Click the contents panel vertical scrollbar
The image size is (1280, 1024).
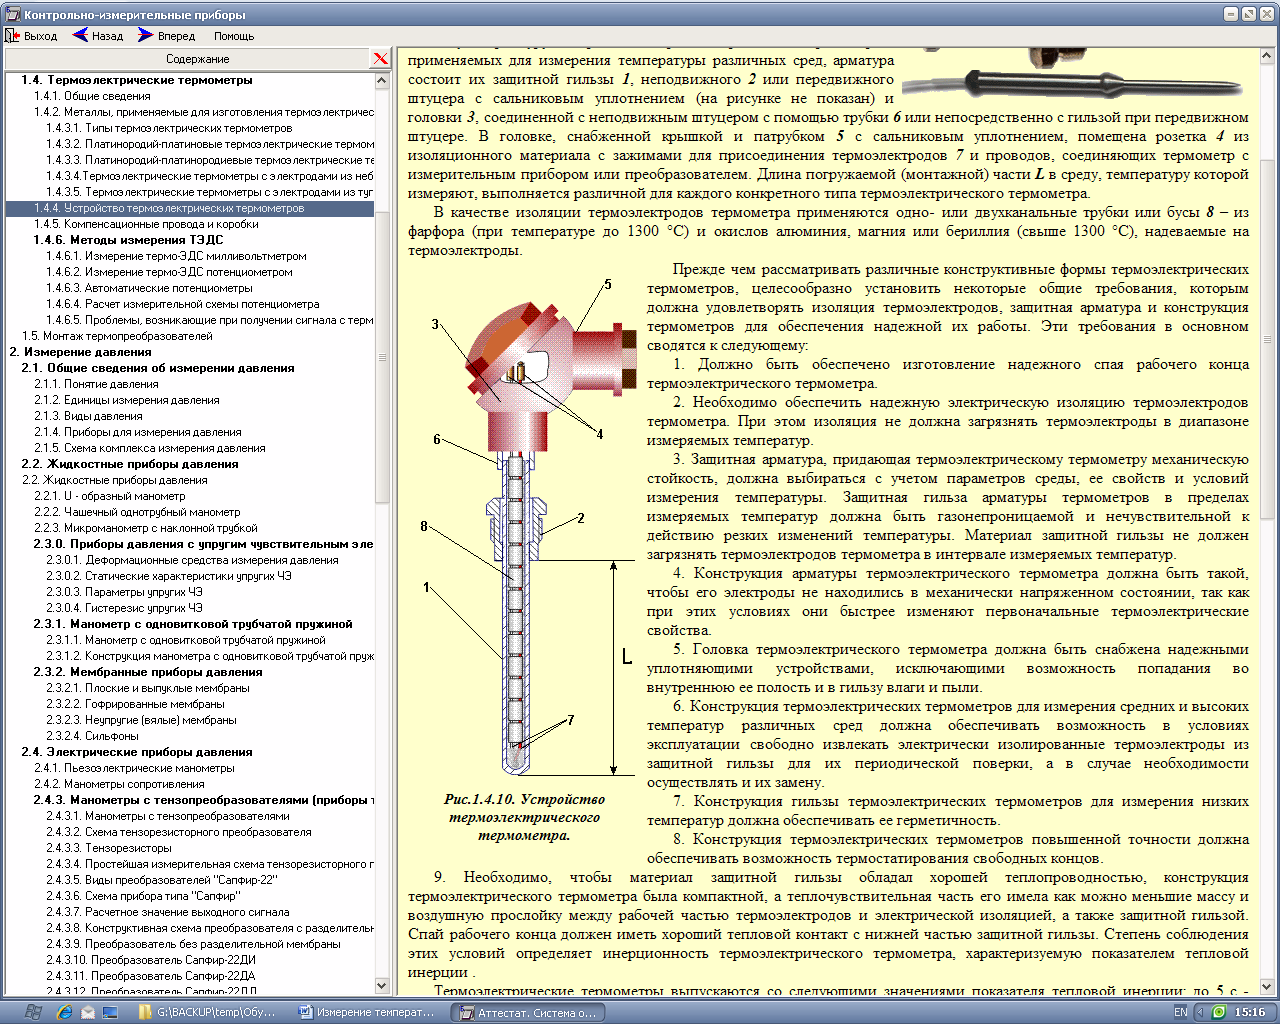pos(382,532)
